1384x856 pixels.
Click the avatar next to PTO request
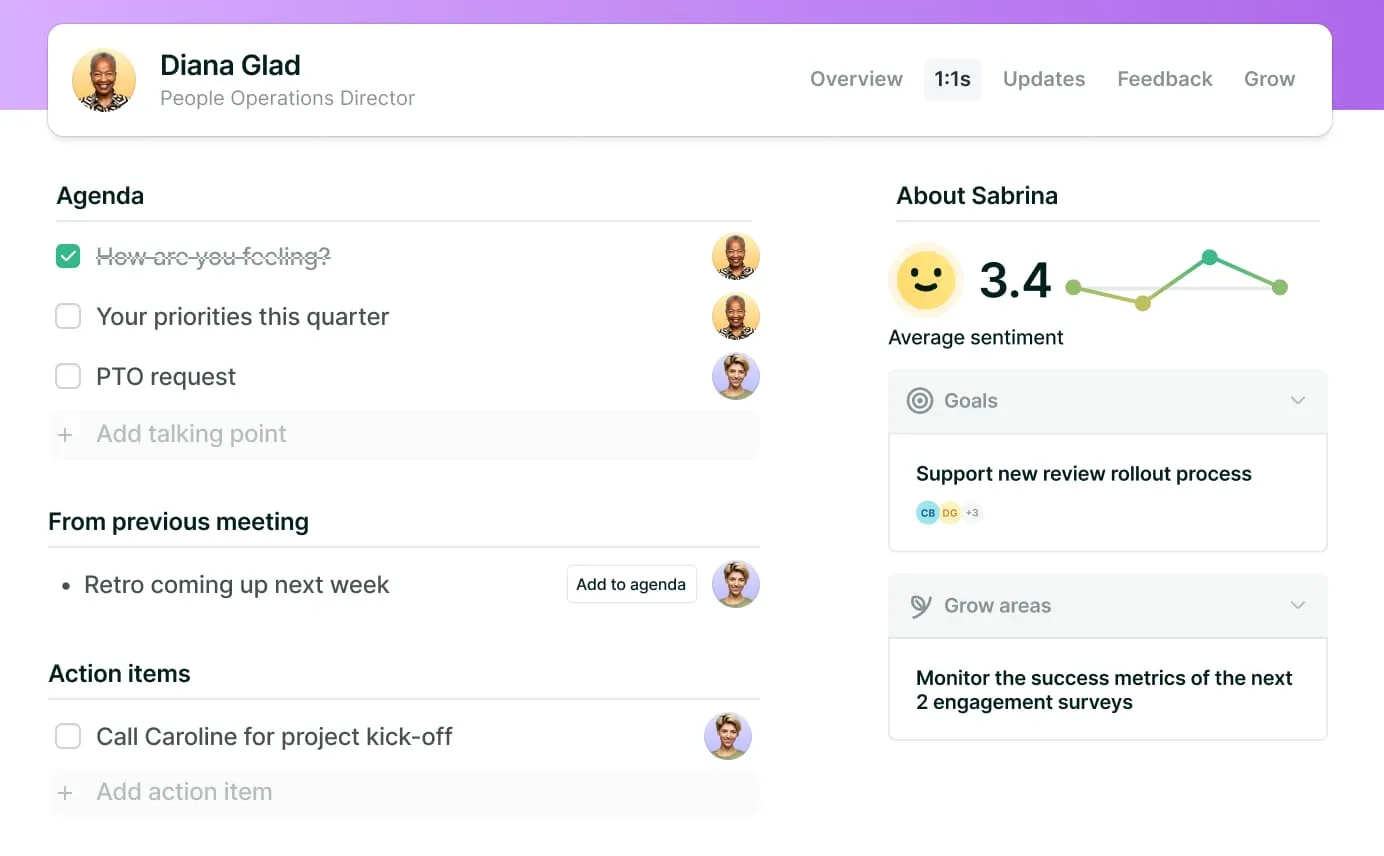(735, 377)
